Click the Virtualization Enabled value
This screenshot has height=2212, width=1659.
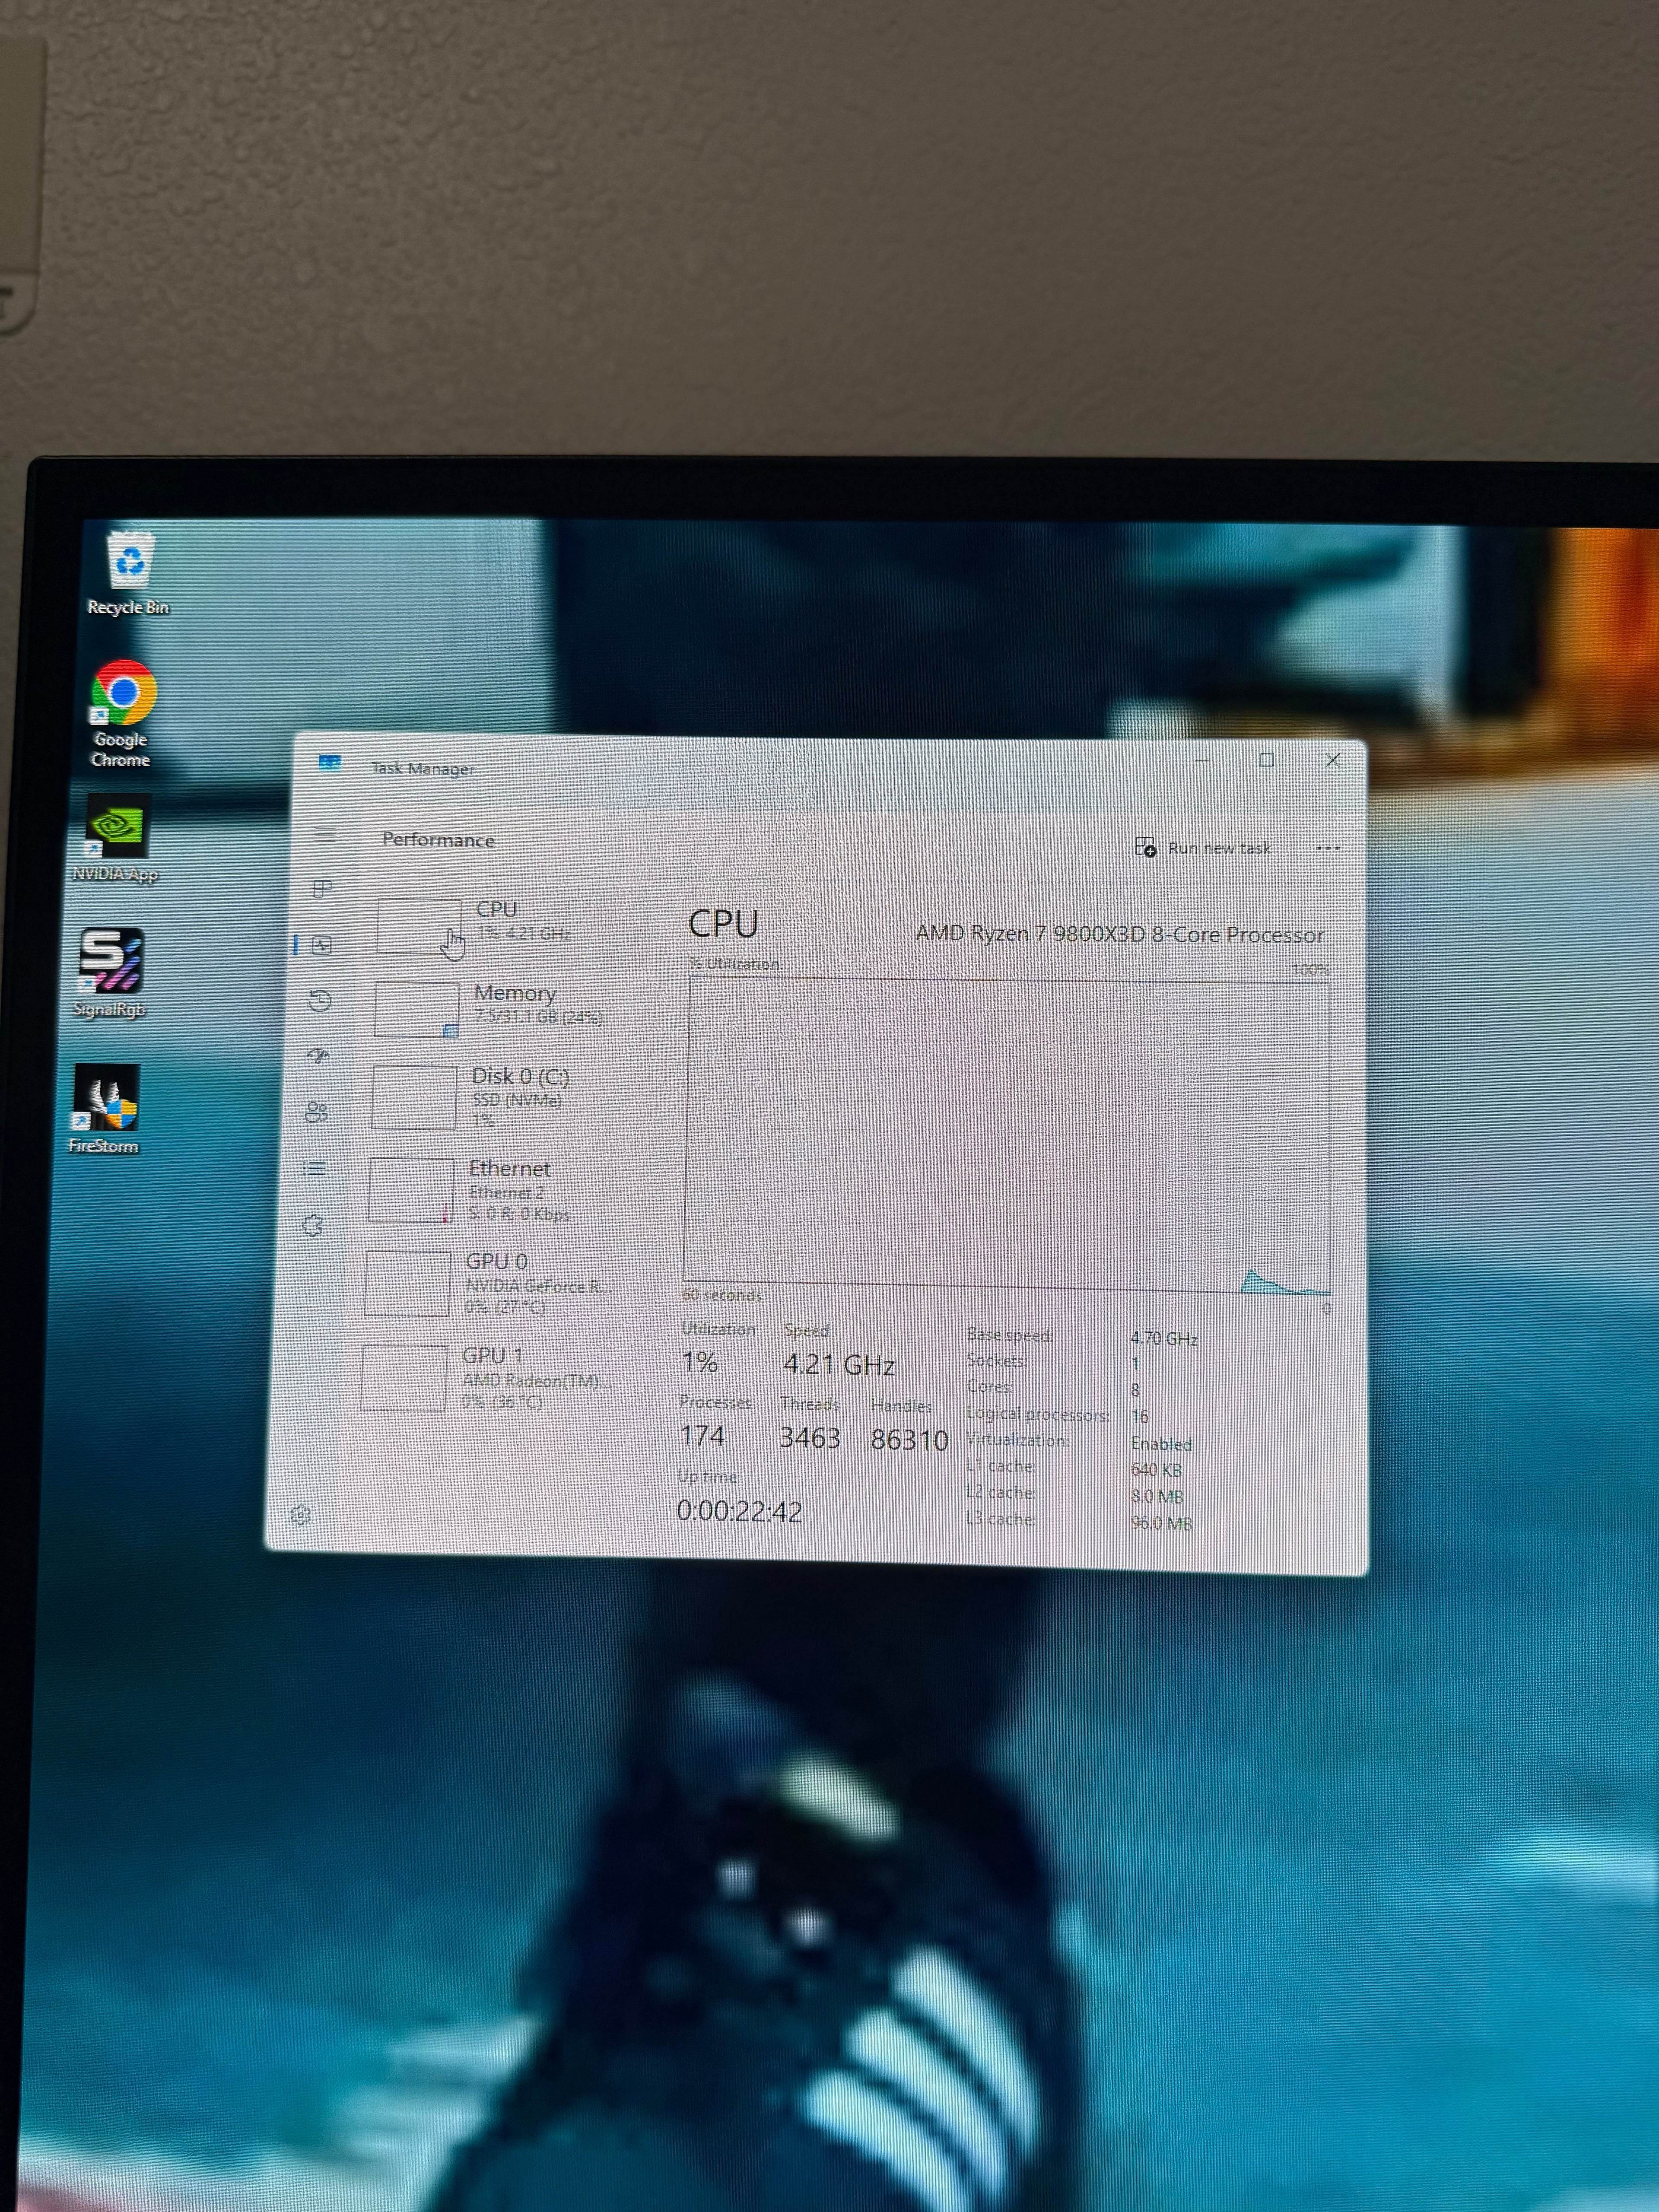coord(1161,1444)
